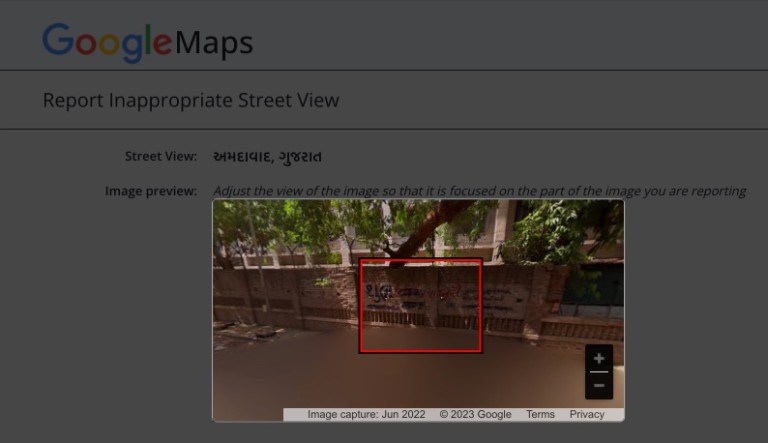This screenshot has width=768, height=443.
Task: Click the divider line between zoom buttons
Action: [598, 372]
